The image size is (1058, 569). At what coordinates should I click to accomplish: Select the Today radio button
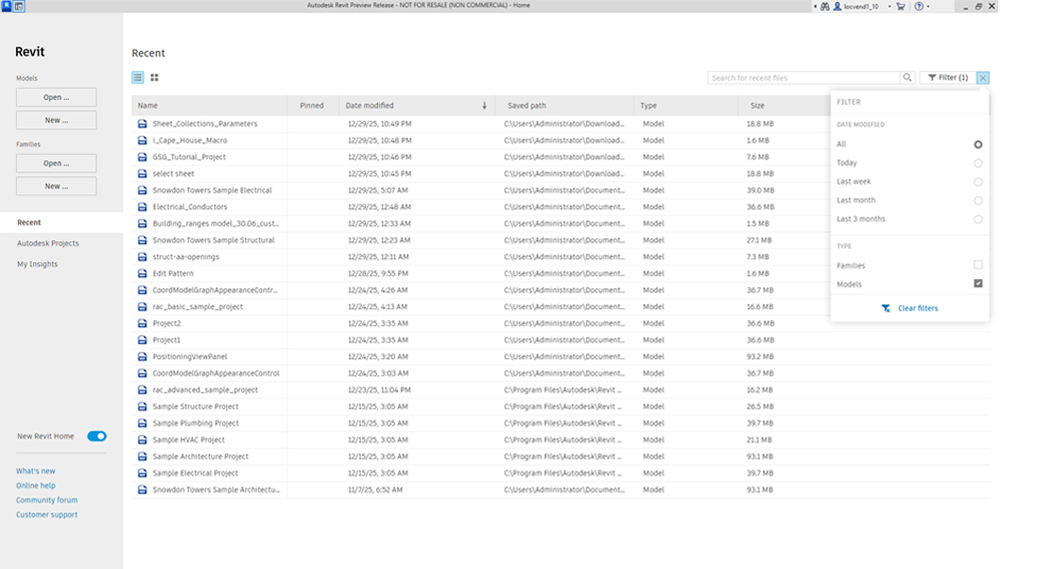point(978,163)
